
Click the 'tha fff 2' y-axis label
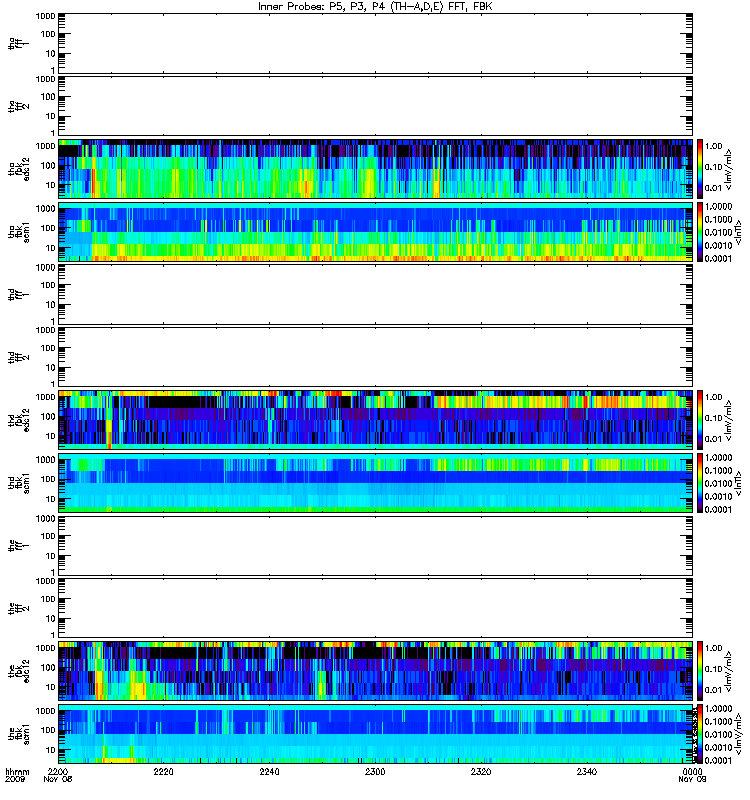(18, 106)
